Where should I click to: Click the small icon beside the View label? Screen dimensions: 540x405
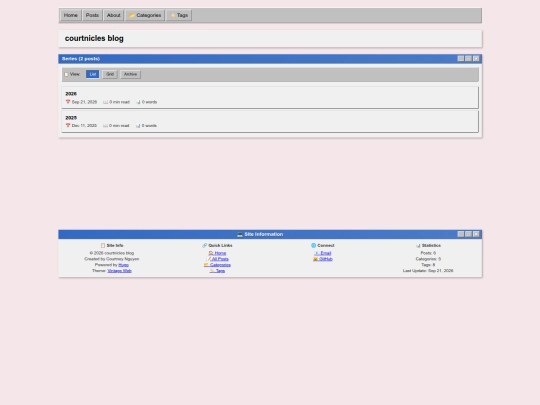(66, 74)
